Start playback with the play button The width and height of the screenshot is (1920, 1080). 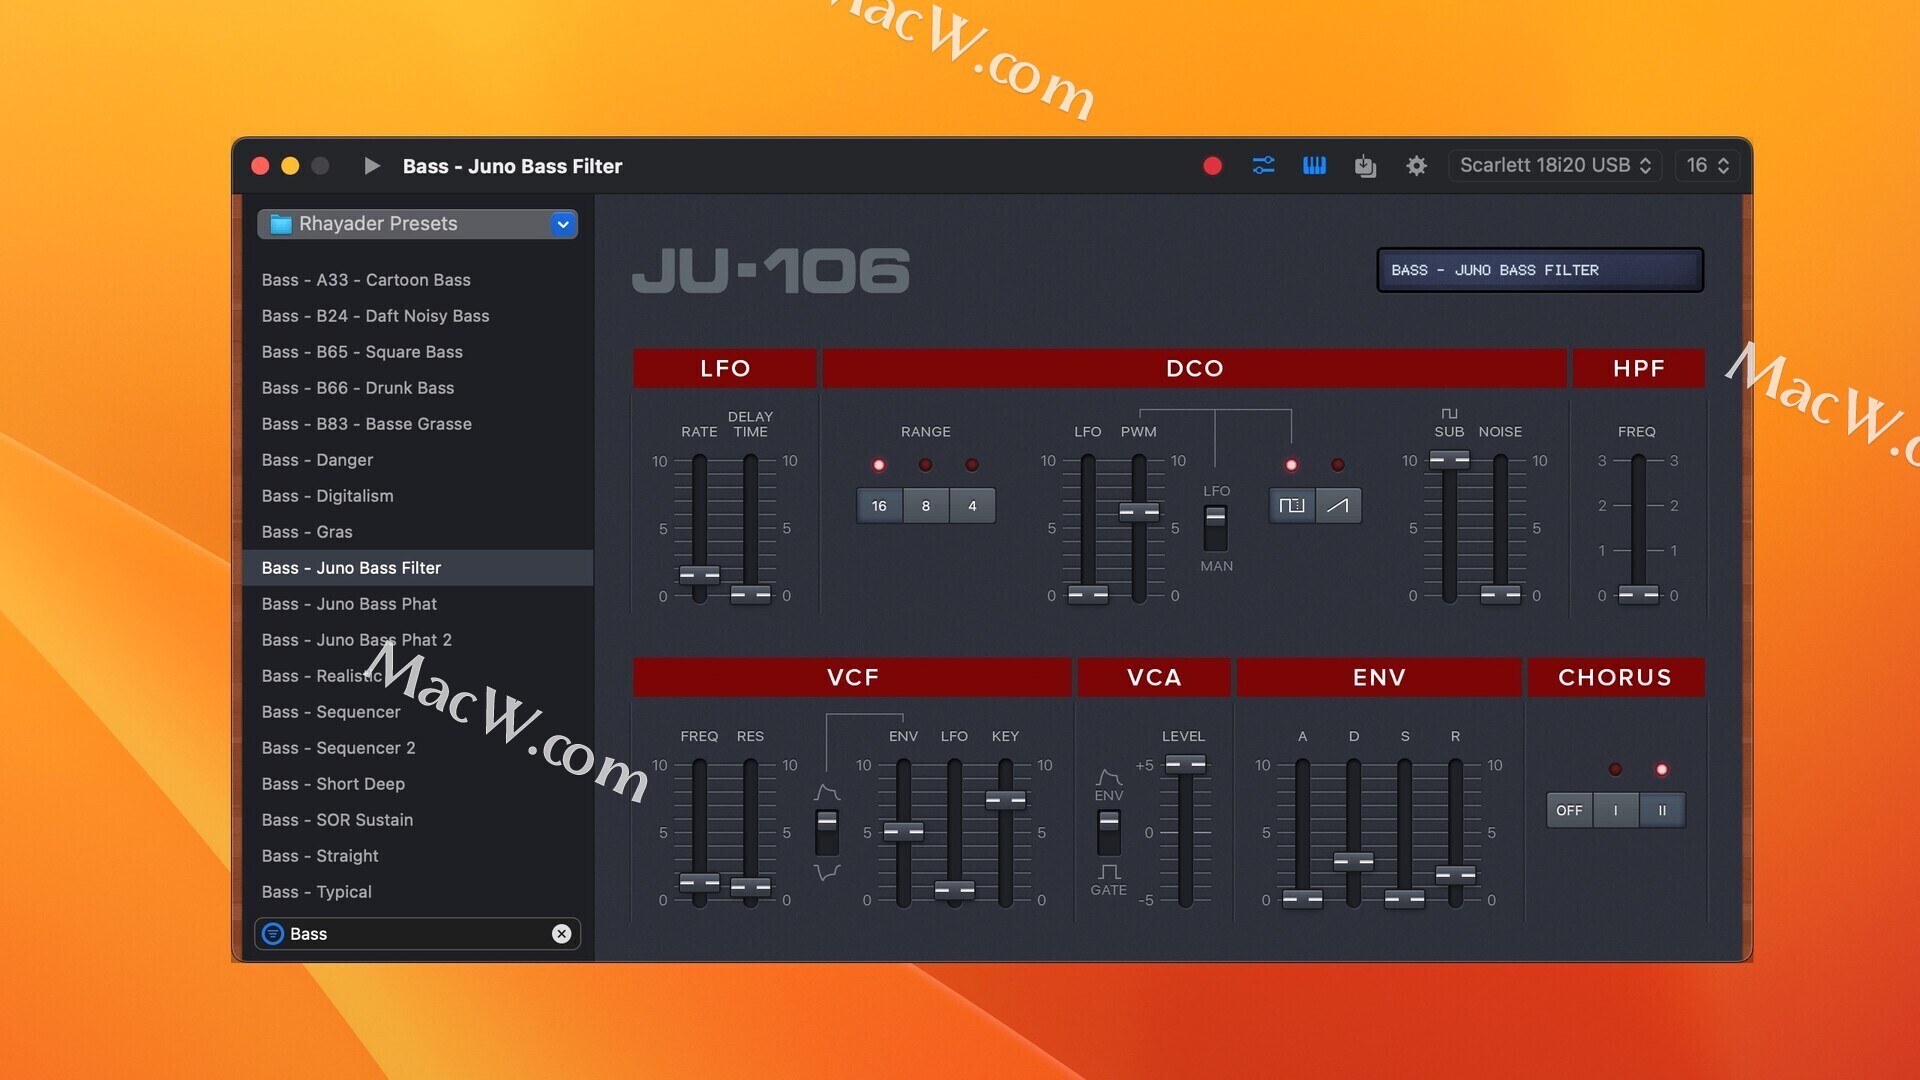point(372,166)
